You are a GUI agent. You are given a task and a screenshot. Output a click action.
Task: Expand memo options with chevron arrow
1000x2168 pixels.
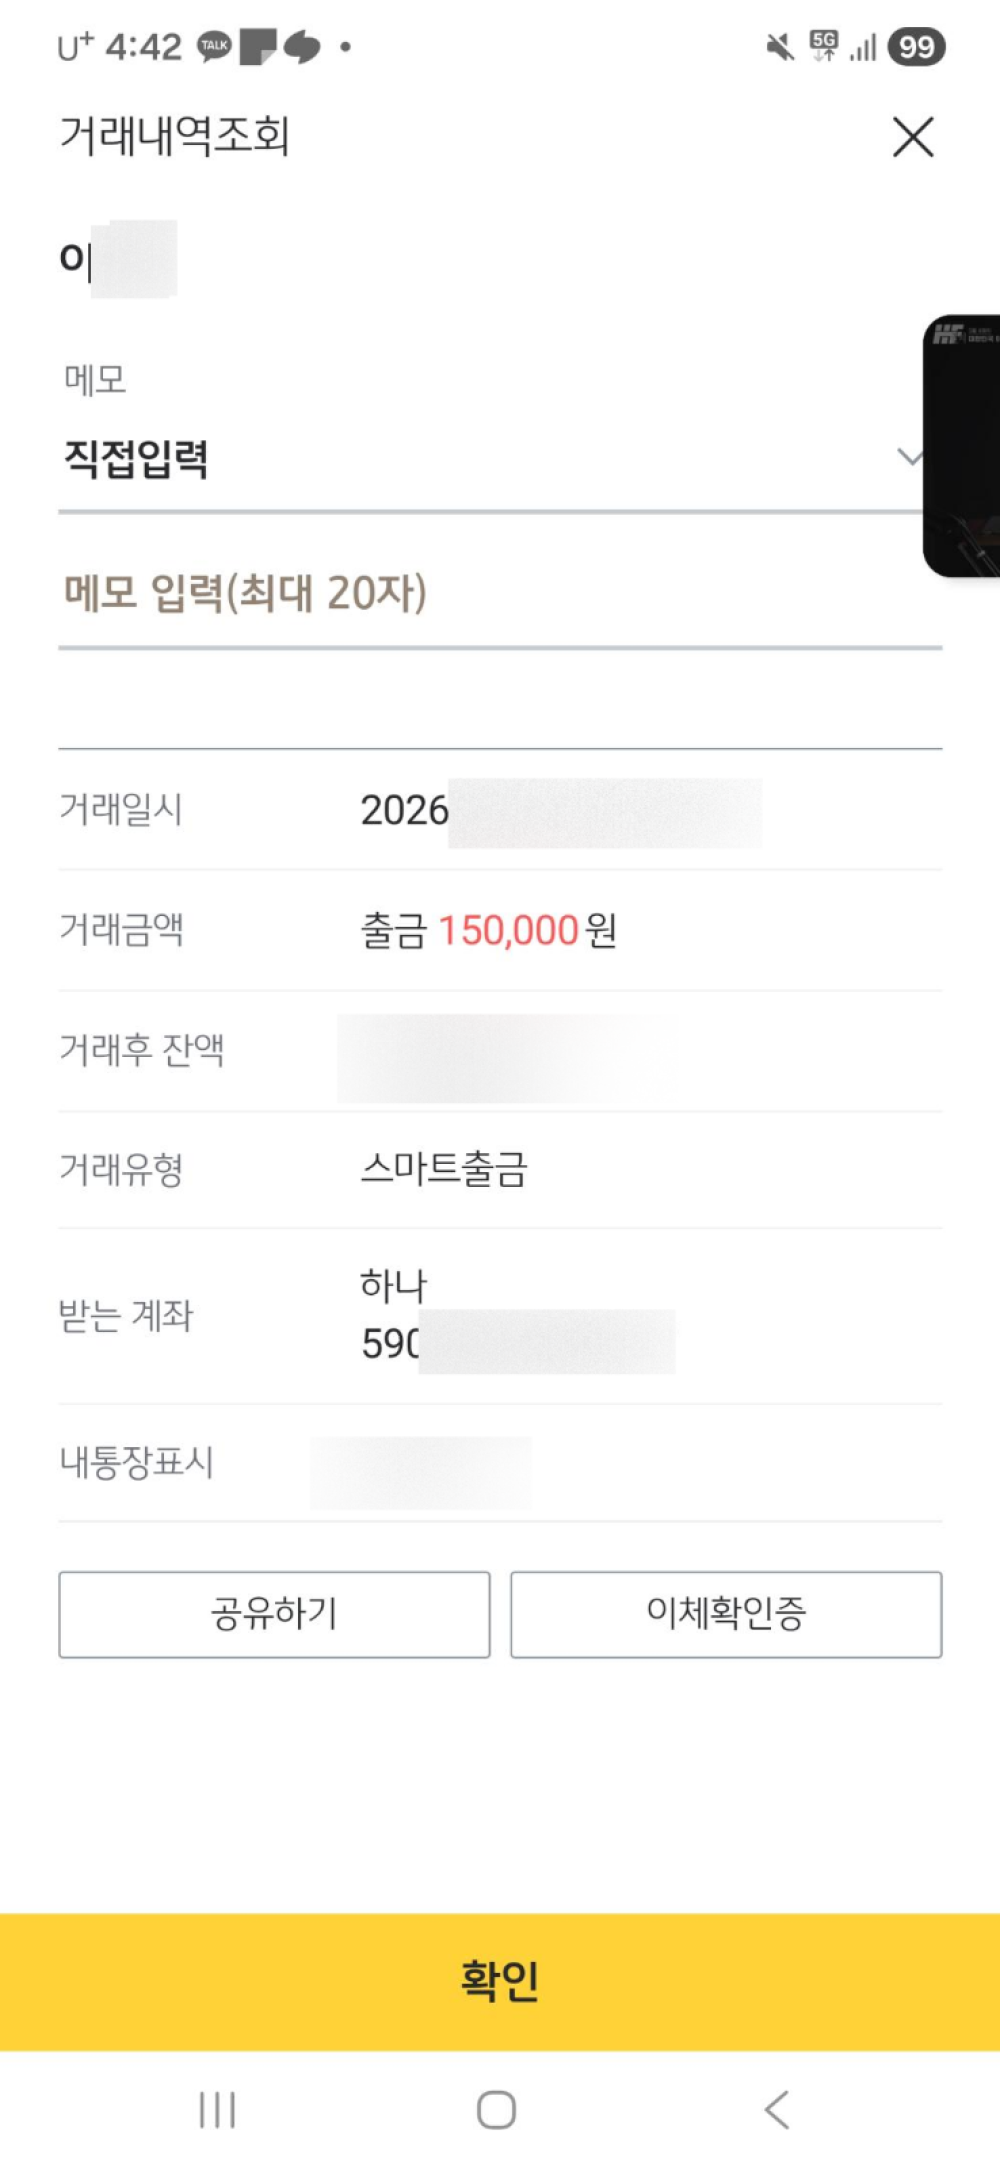909,458
